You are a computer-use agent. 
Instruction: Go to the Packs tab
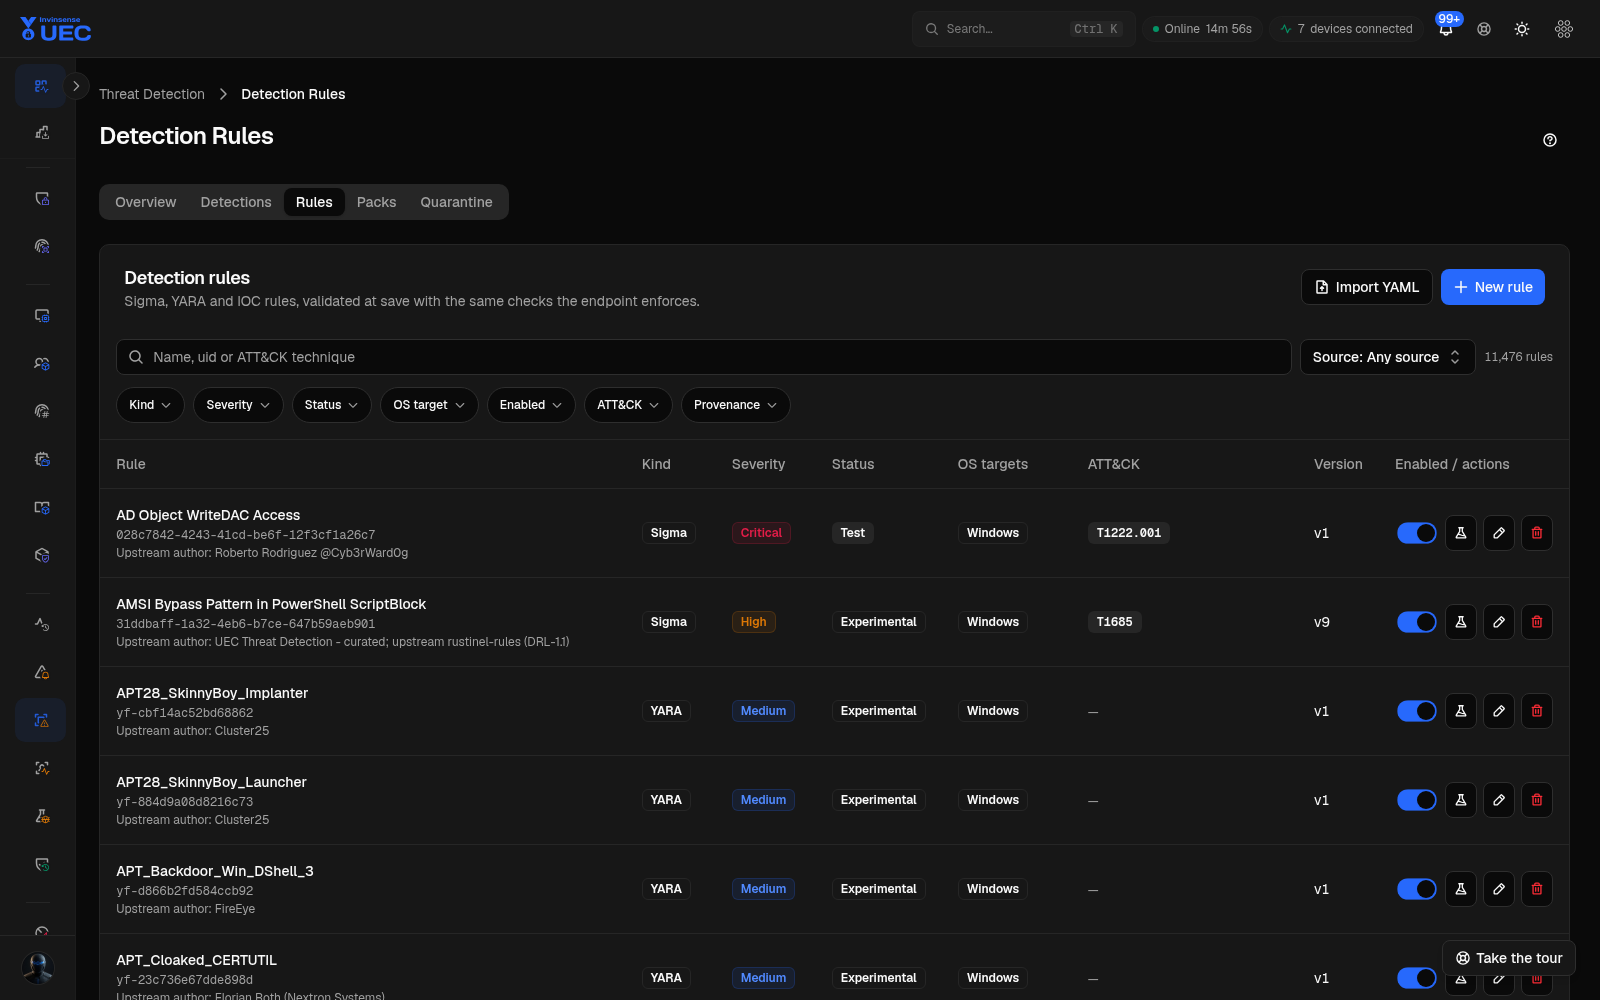click(377, 202)
